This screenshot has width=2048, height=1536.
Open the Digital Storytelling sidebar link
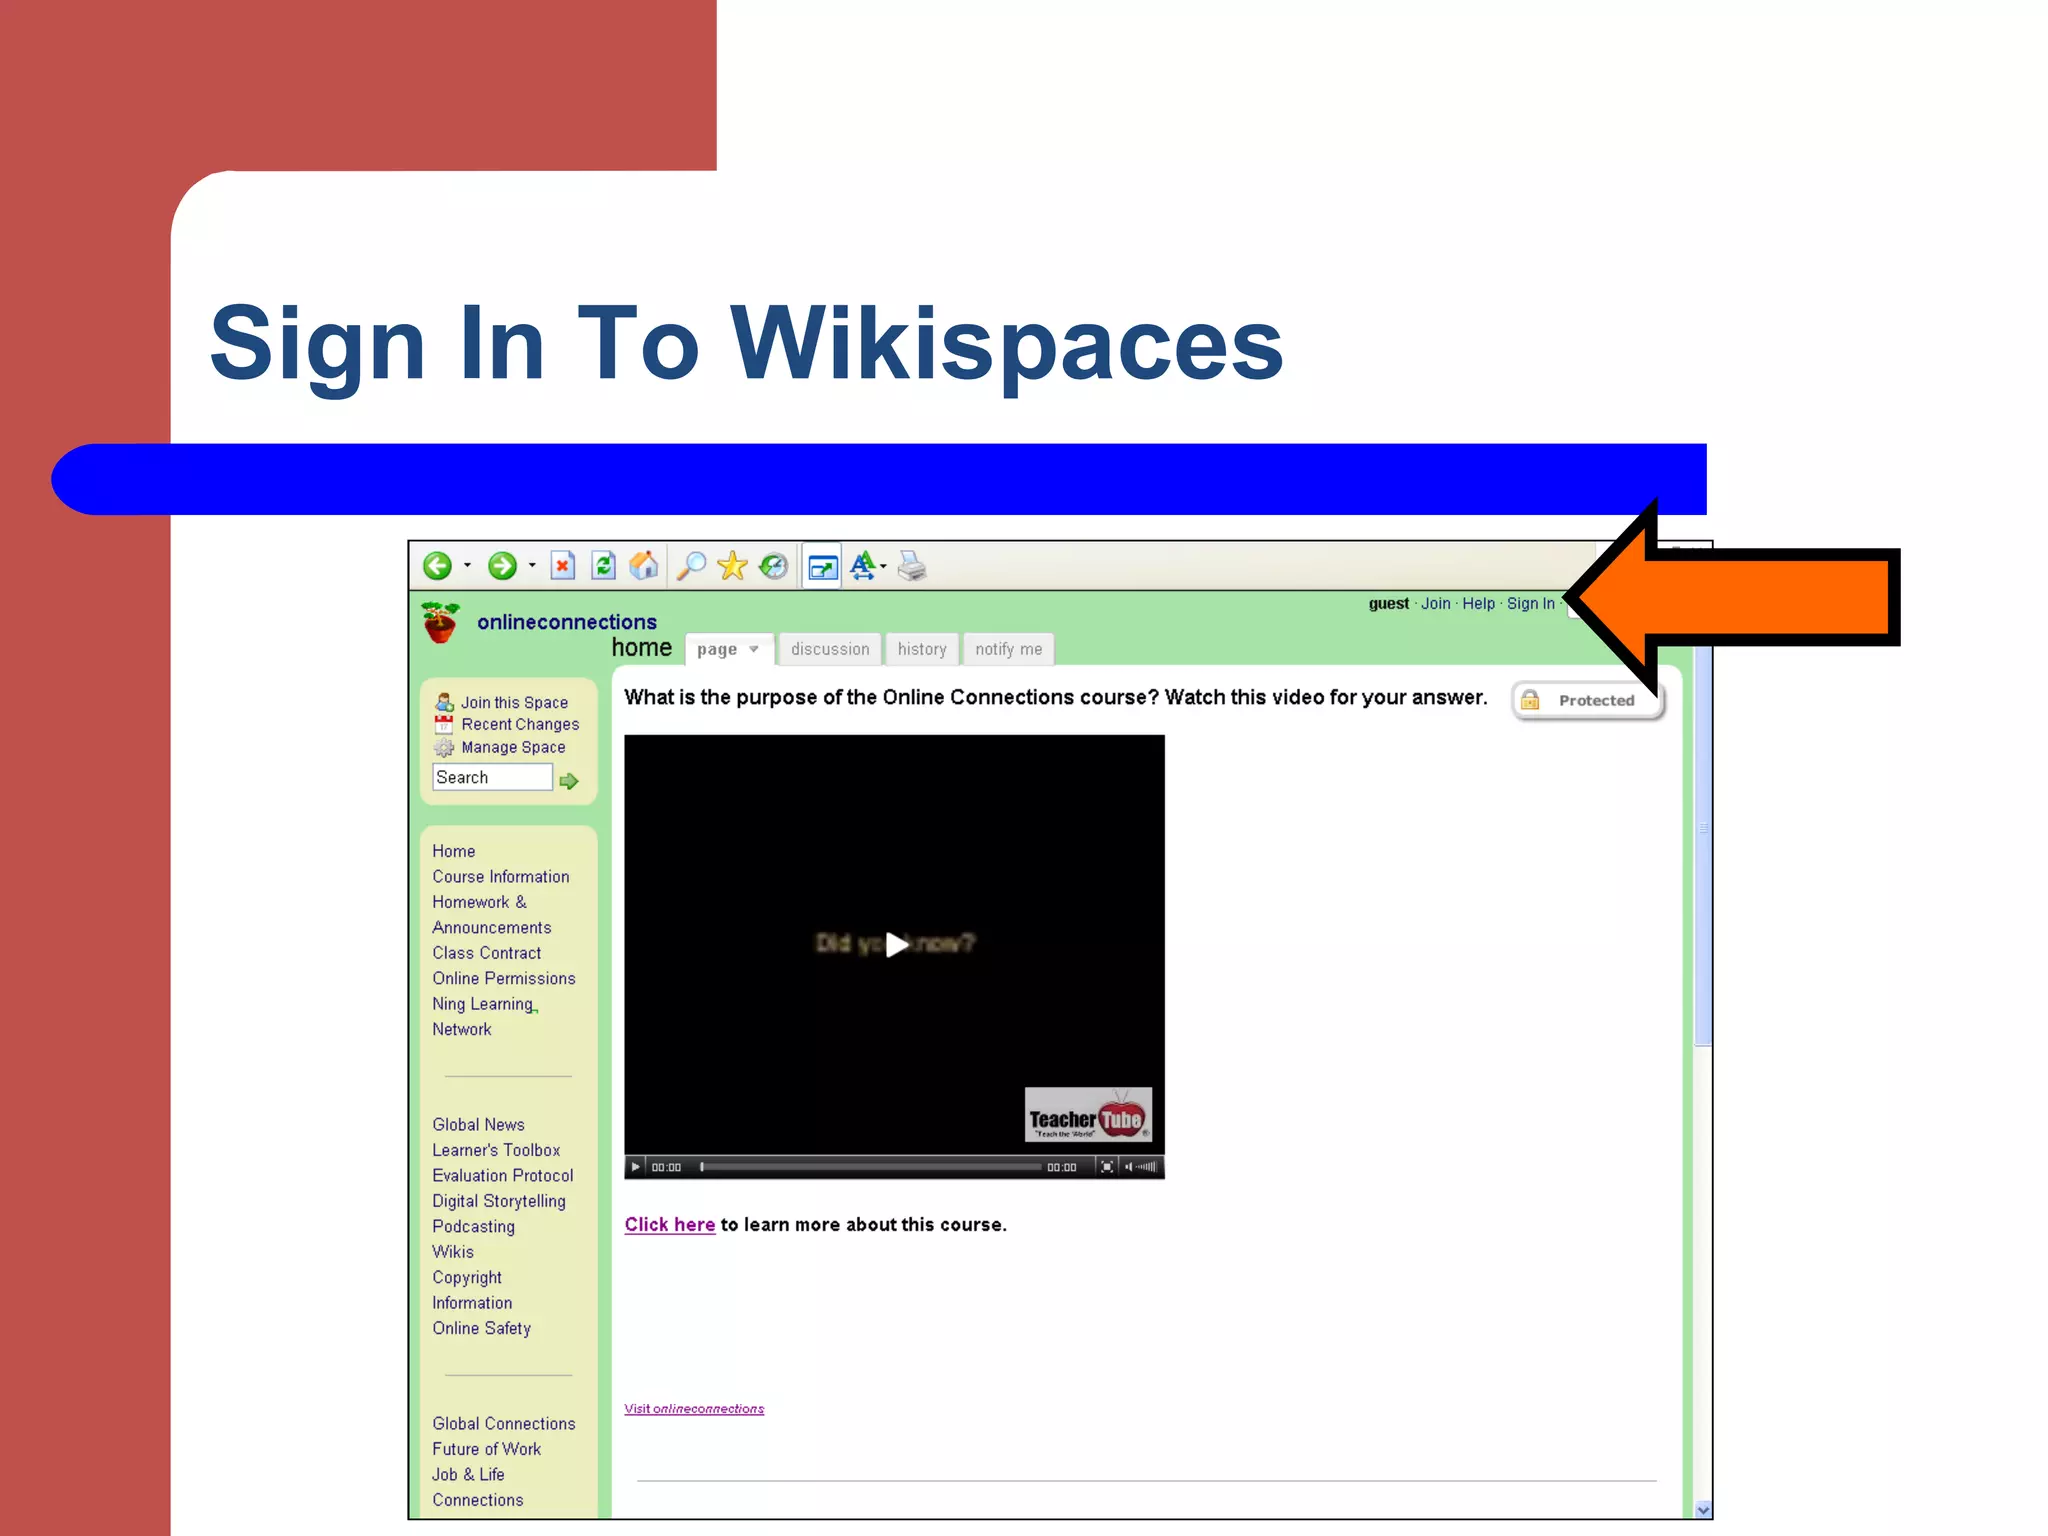pyautogui.click(x=498, y=1202)
